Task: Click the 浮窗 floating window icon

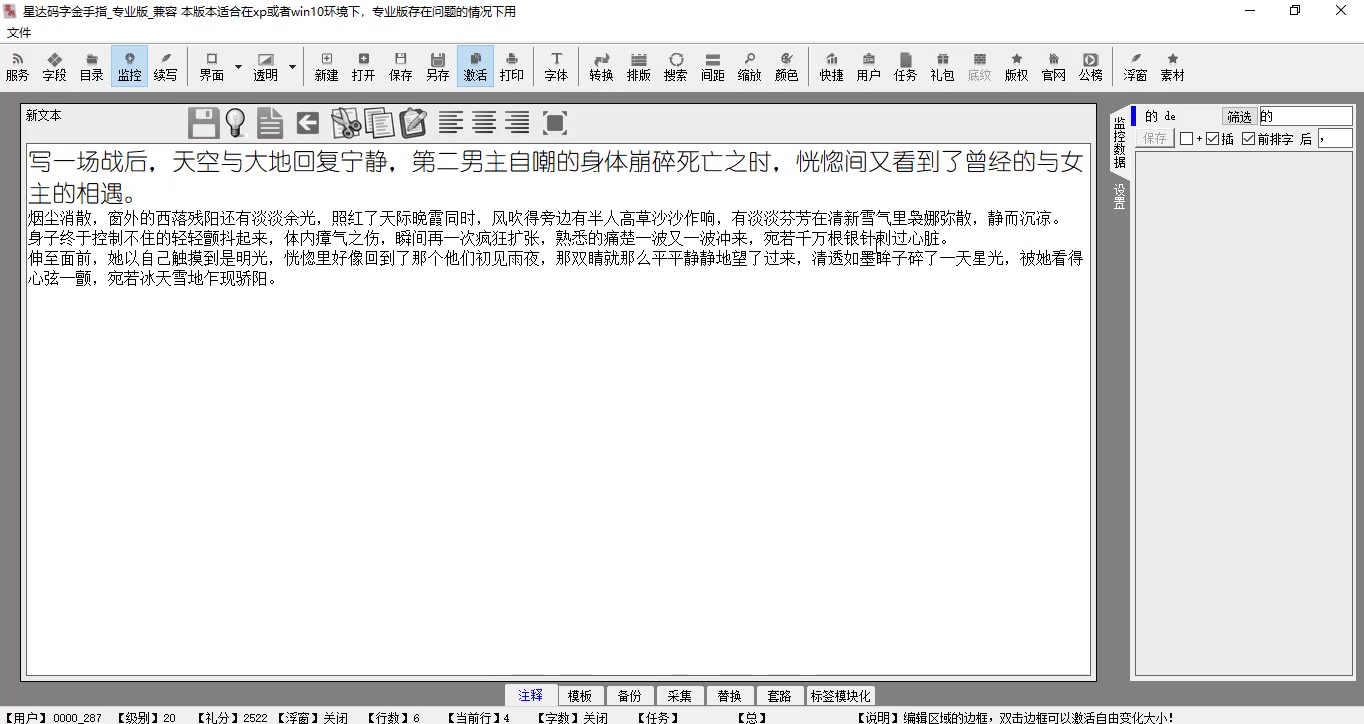Action: (x=1135, y=66)
